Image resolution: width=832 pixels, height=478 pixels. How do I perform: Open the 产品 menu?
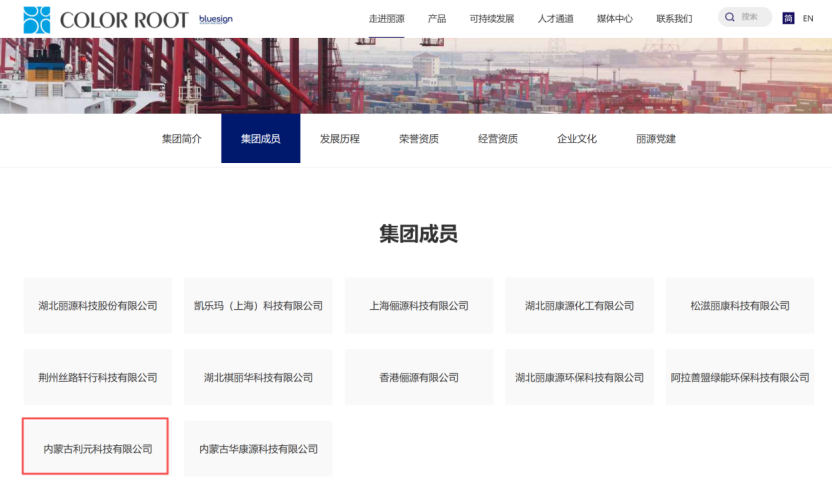(437, 18)
